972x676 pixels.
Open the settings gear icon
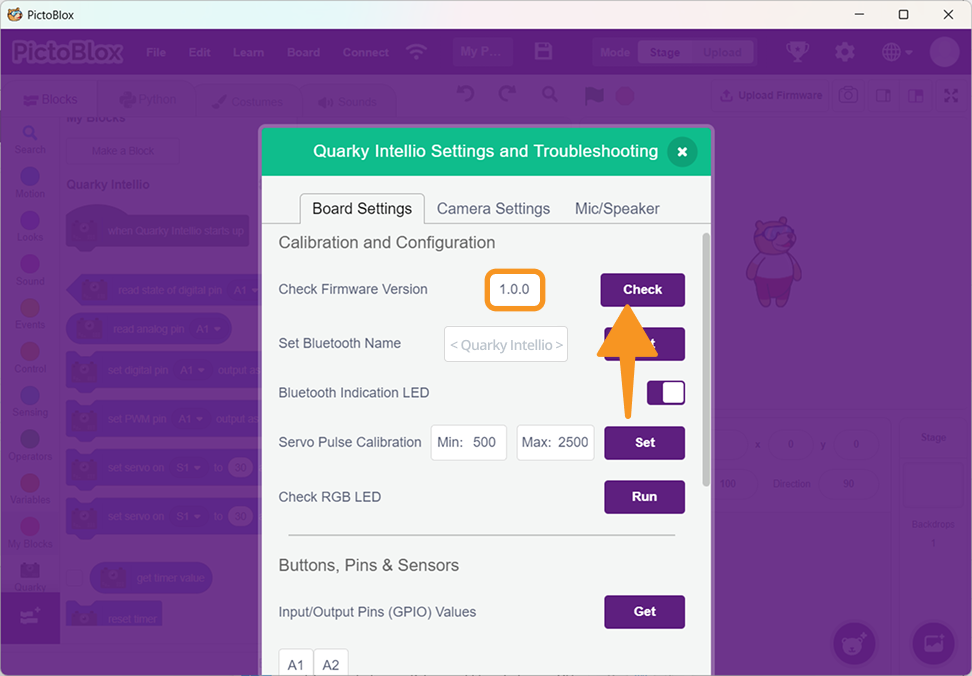845,52
